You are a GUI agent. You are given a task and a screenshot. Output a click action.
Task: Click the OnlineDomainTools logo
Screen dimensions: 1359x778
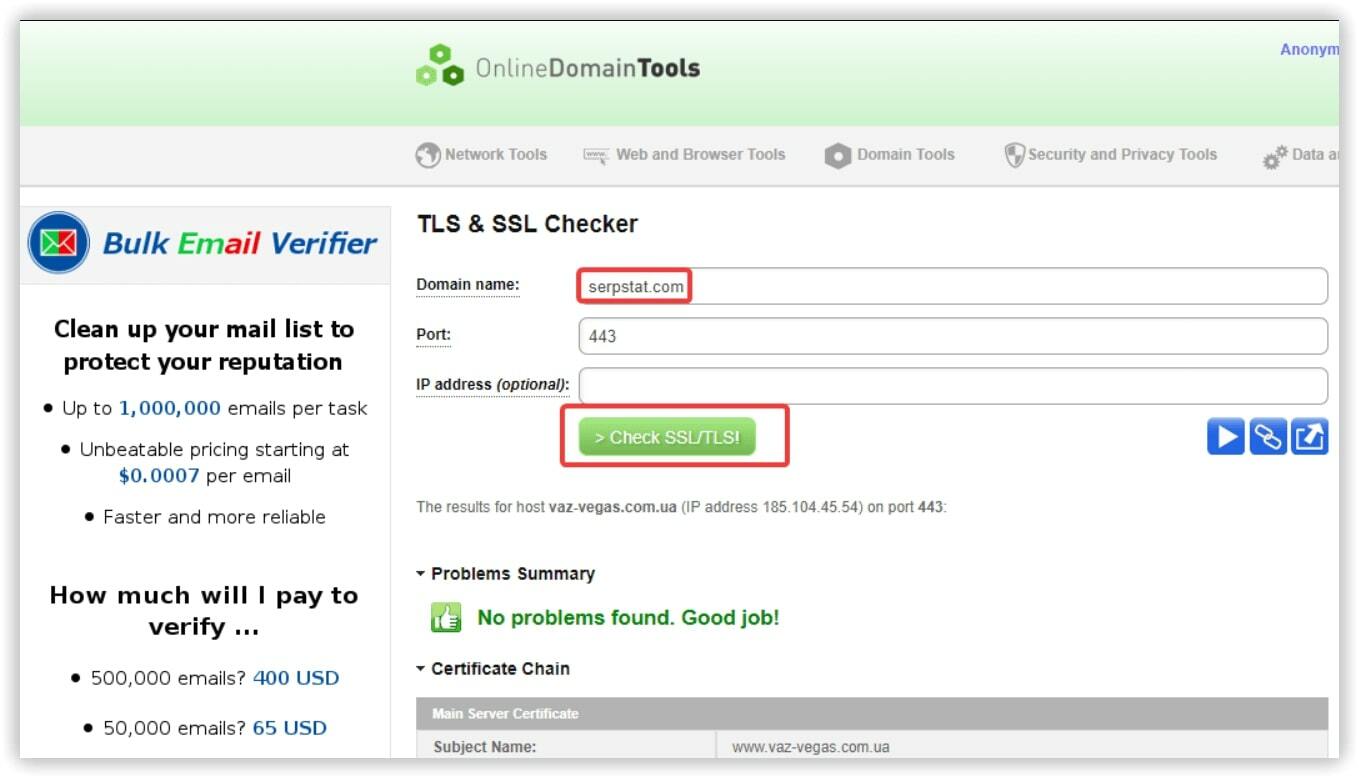click(x=558, y=67)
